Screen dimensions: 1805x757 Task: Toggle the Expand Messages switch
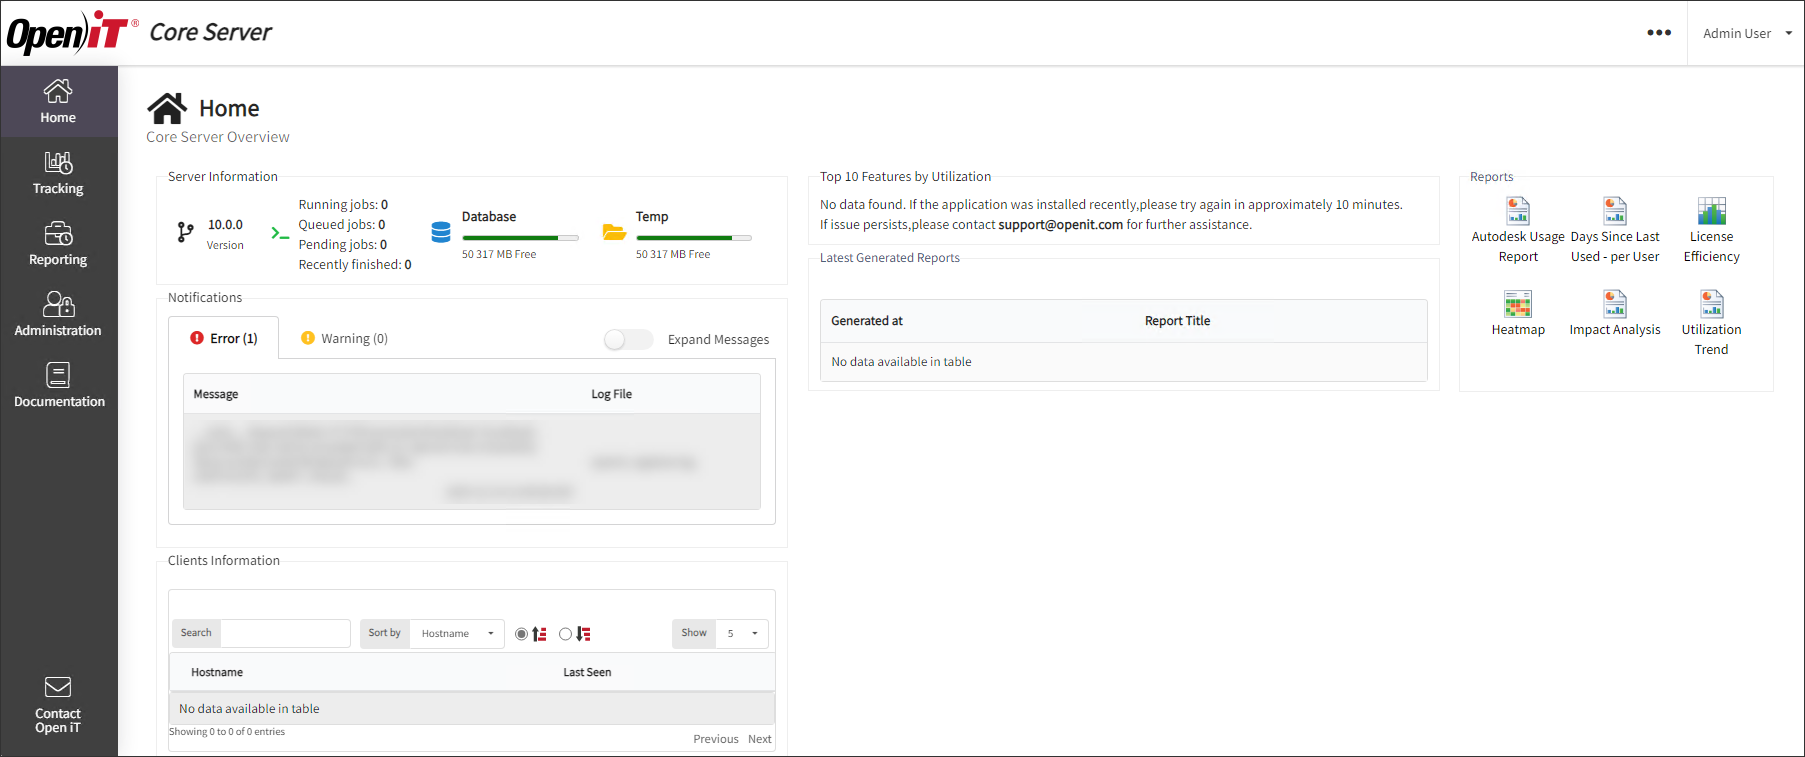[x=628, y=340]
